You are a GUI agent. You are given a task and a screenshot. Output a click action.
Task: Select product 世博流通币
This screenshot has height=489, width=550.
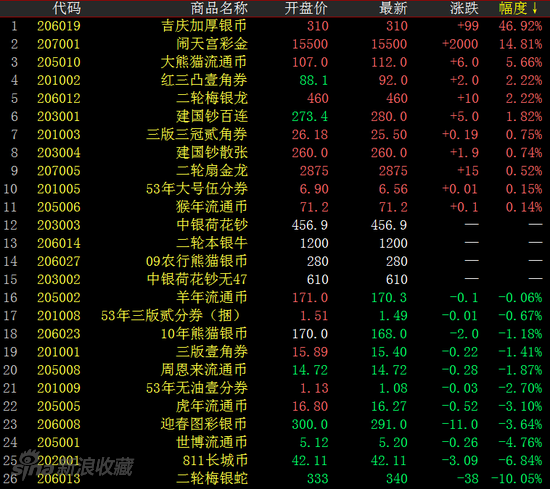(212, 443)
